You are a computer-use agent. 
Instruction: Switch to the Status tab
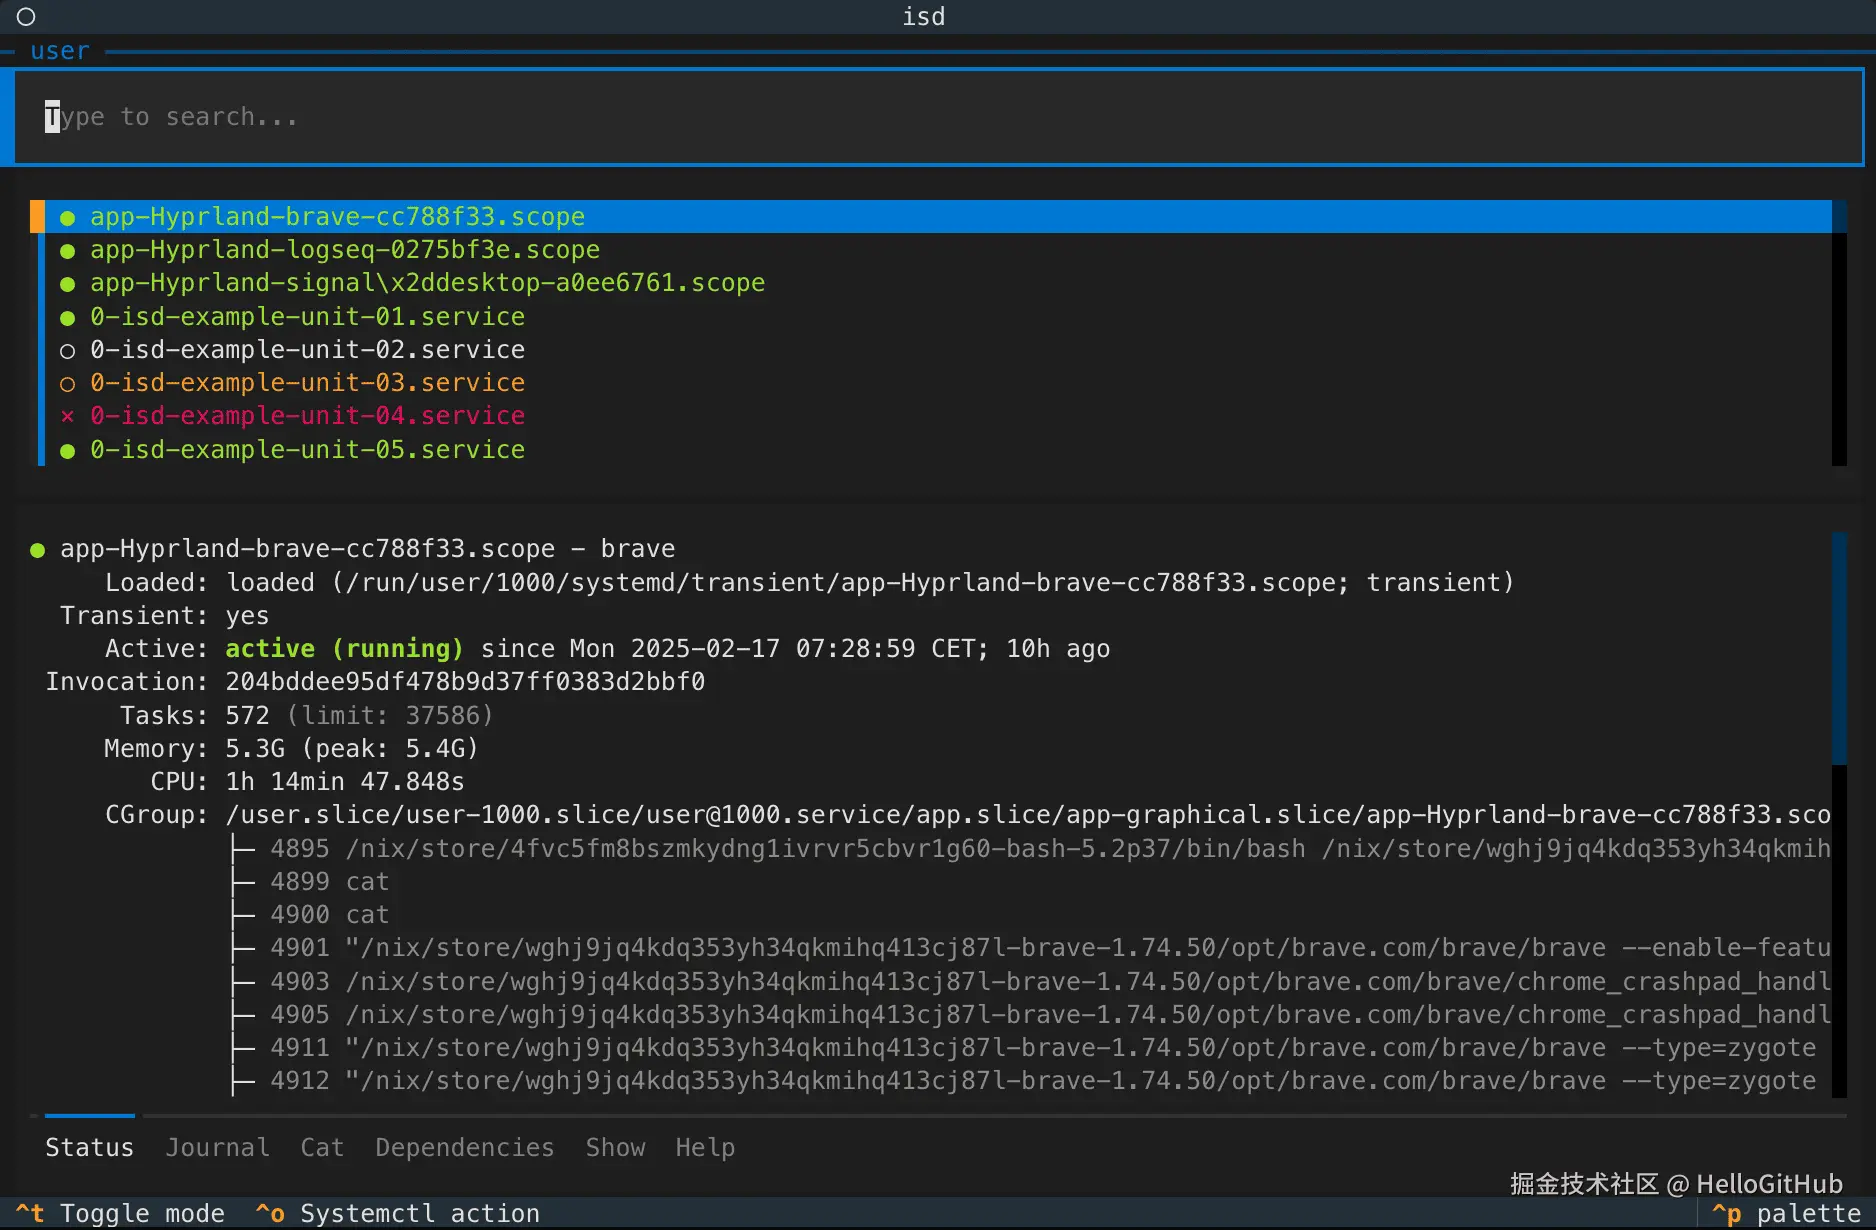coord(89,1147)
